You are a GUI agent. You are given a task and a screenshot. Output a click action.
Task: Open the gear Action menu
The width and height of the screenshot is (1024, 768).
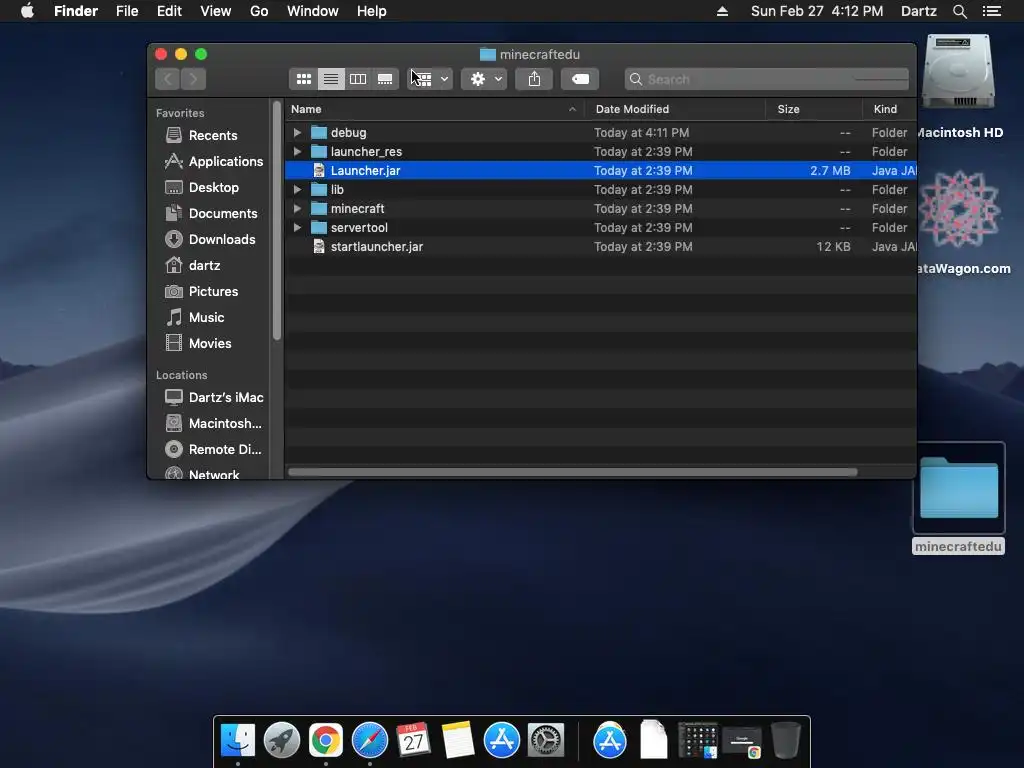point(484,79)
